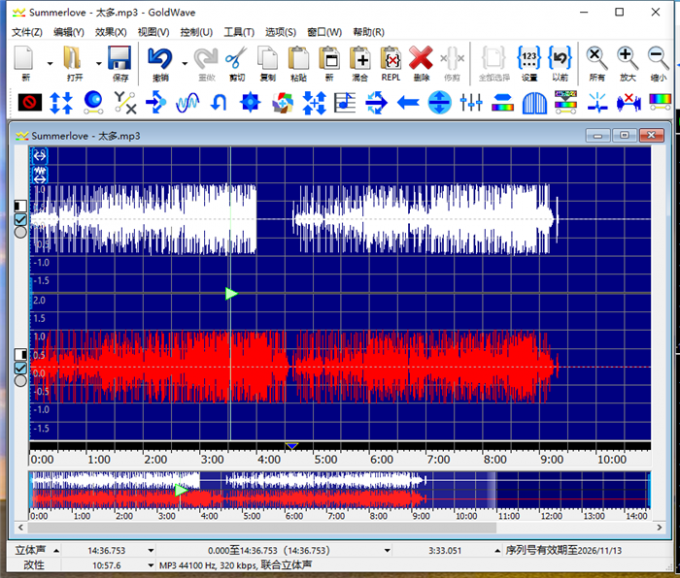The image size is (680, 578).
Task: Toggle the round button under left channel checkbox
Action: (x=21, y=232)
